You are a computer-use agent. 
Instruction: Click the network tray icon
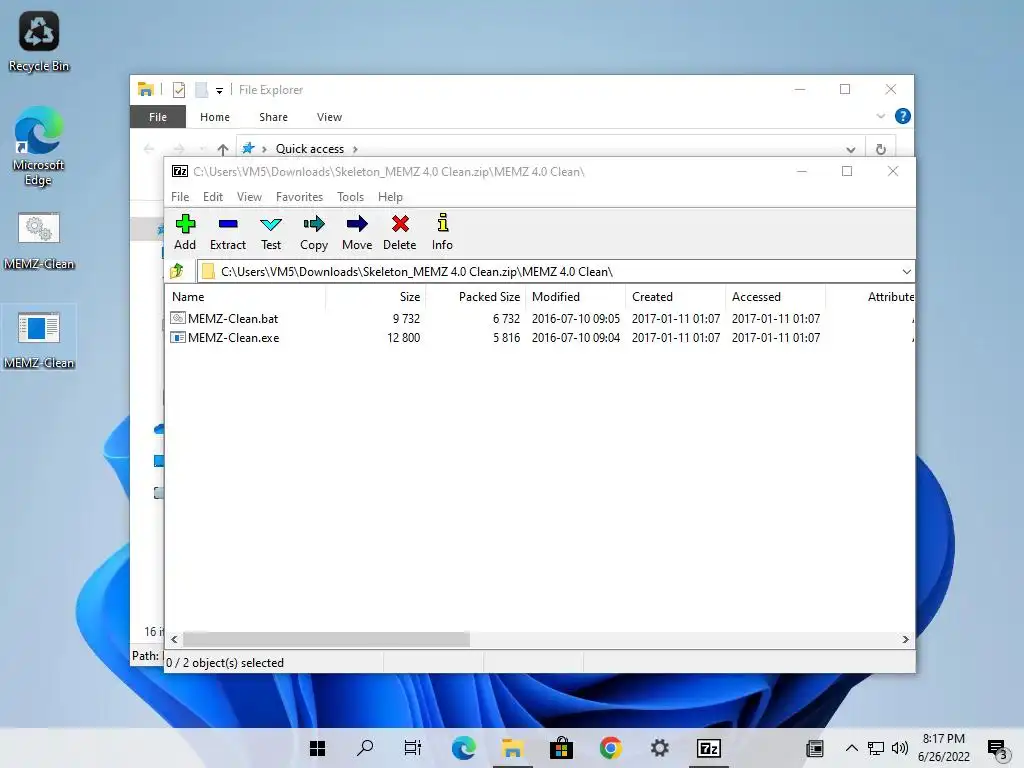point(876,748)
